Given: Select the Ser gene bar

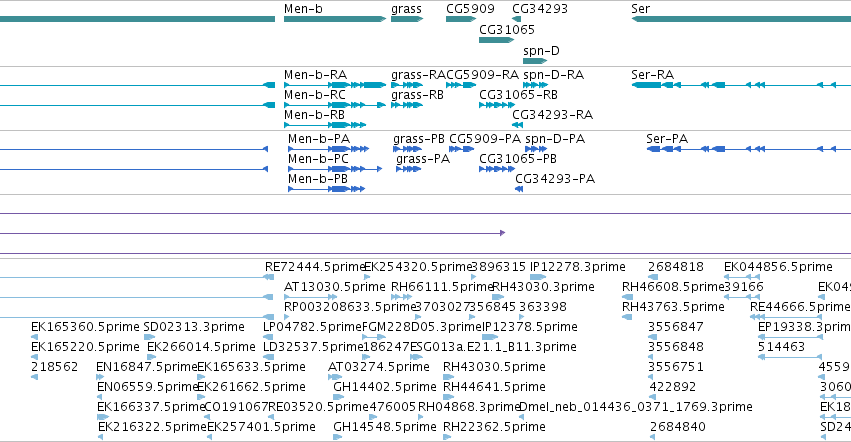Looking at the screenshot, I should click(x=741, y=19).
